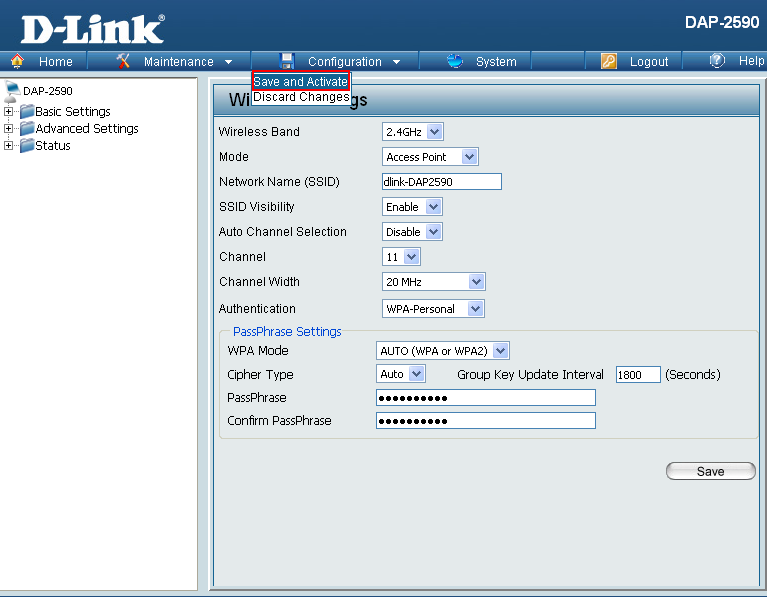Viewport: 767px width, 597px height.
Task: Click the Advanced Settings folder icon
Action: pos(27,129)
